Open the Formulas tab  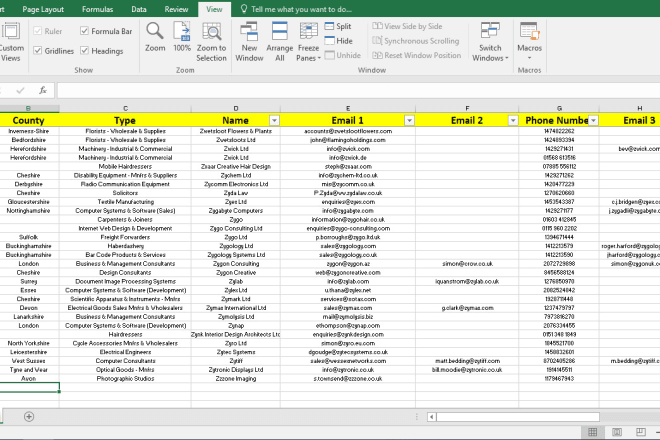pyautogui.click(x=97, y=9)
